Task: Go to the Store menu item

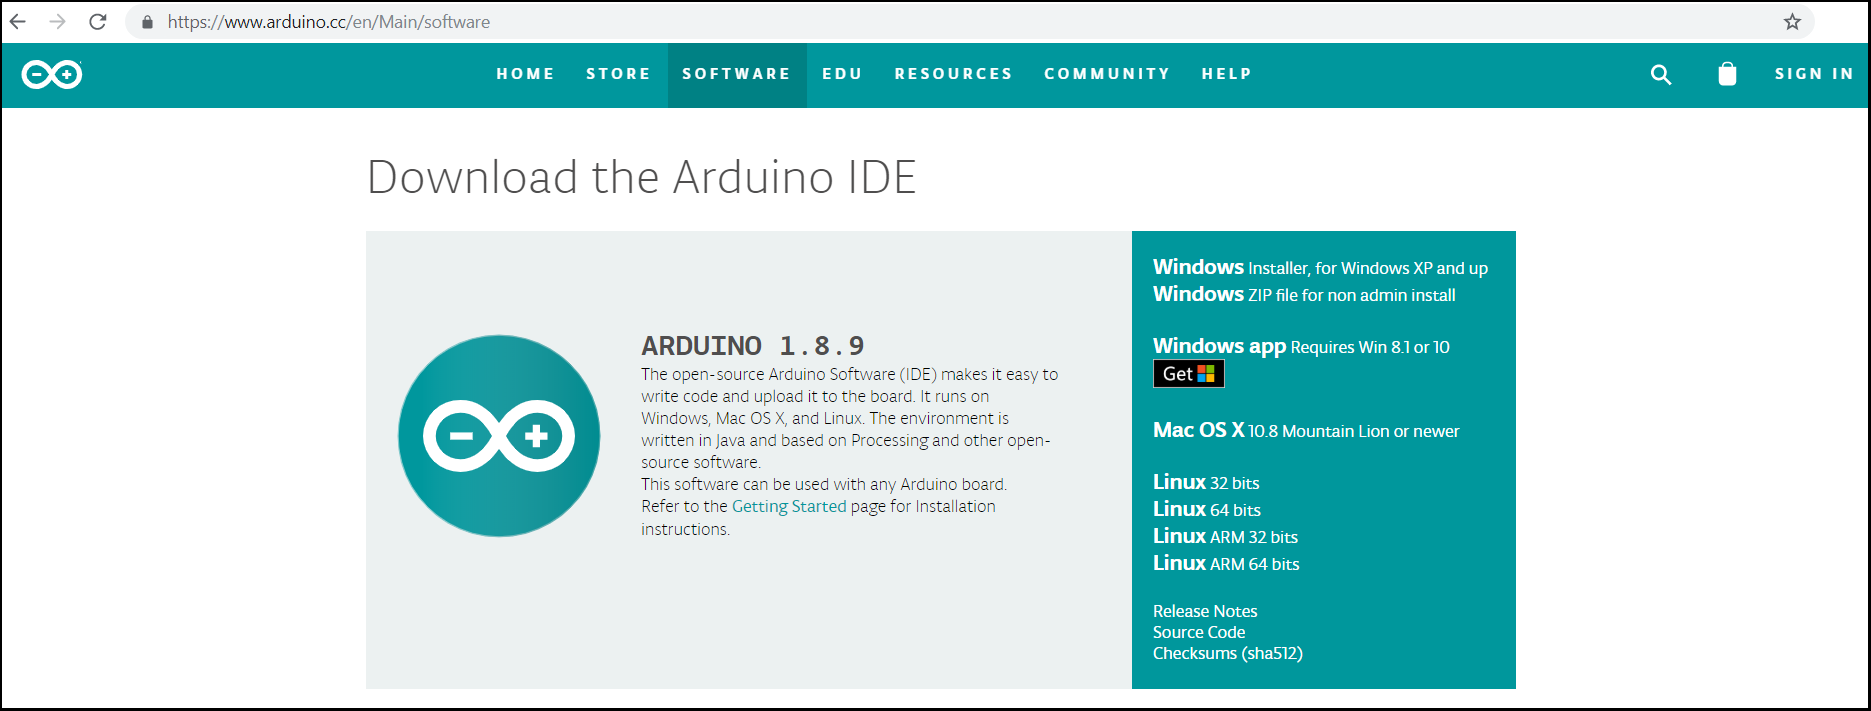Action: tap(618, 74)
